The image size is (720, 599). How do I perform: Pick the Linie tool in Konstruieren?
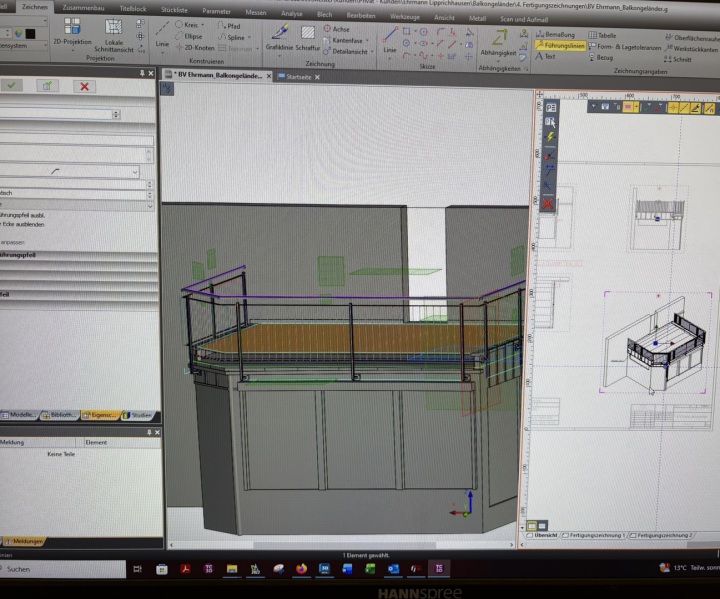point(162,34)
